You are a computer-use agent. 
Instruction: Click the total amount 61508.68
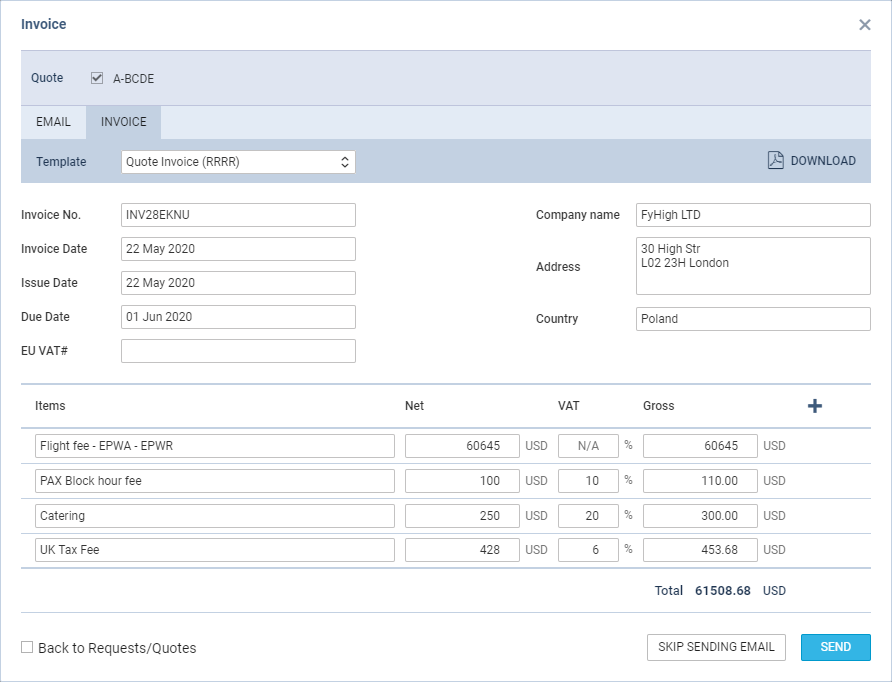722,591
